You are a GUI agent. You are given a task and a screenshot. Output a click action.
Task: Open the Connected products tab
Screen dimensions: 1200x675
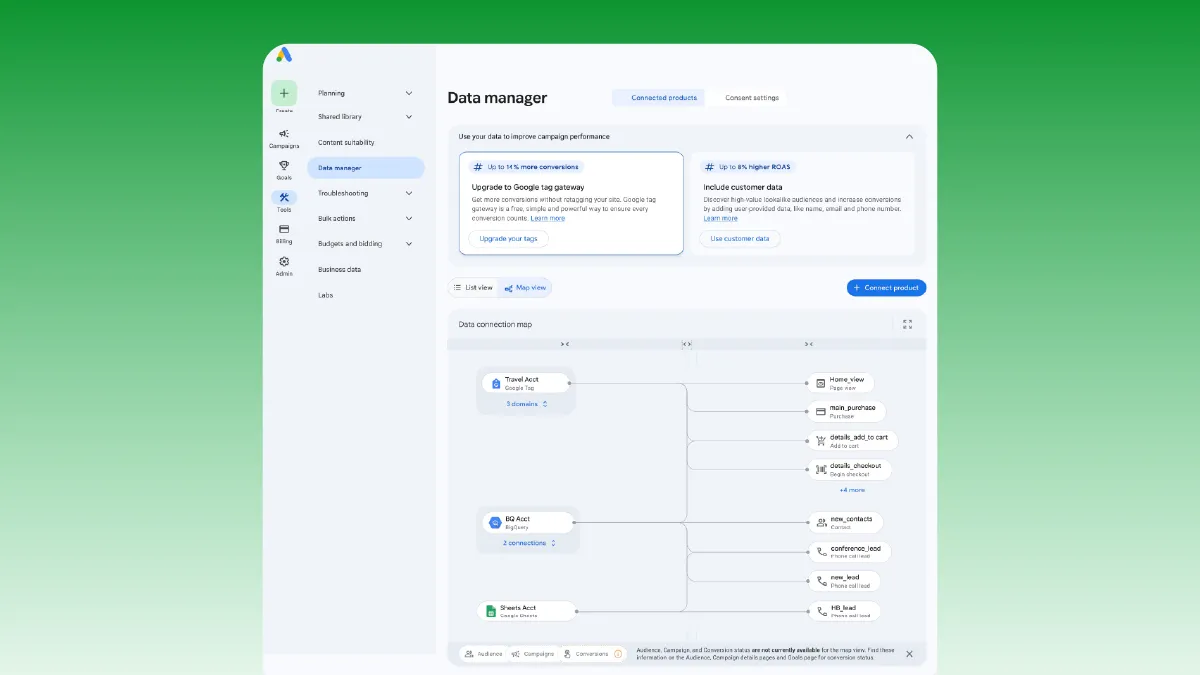pyautogui.click(x=659, y=98)
